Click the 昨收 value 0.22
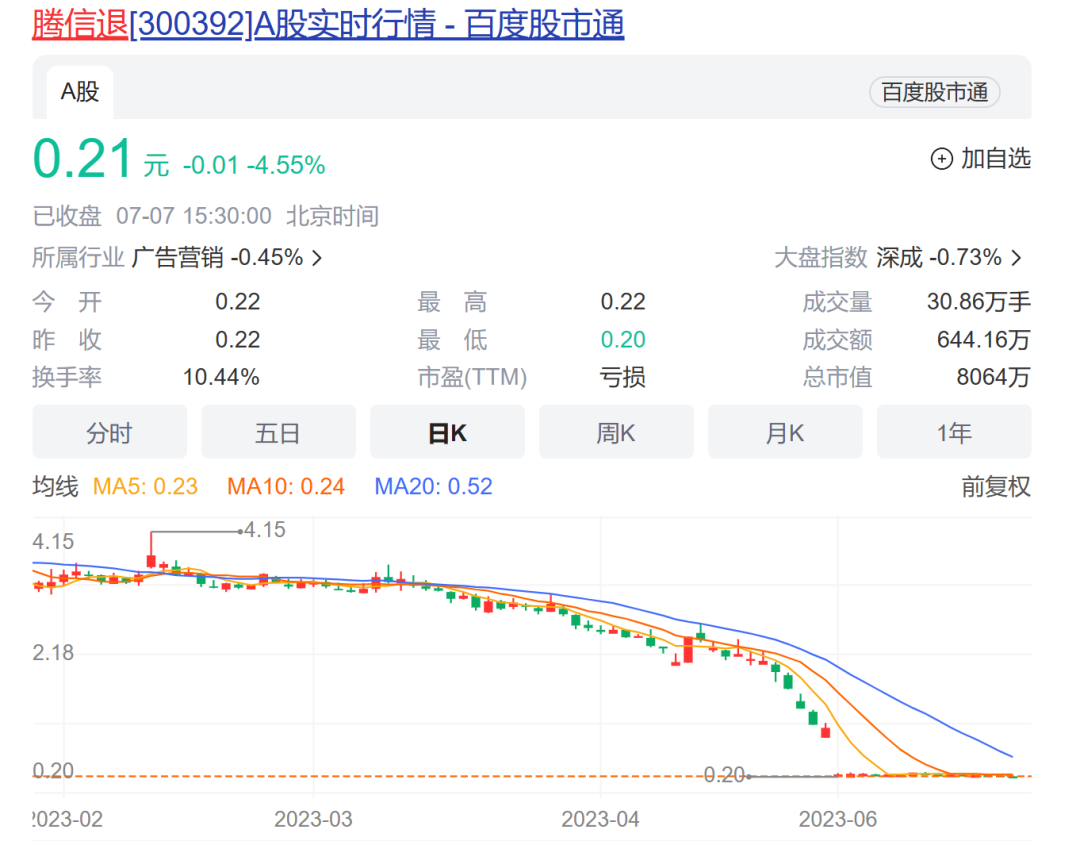The width and height of the screenshot is (1080, 841). pyautogui.click(x=238, y=340)
